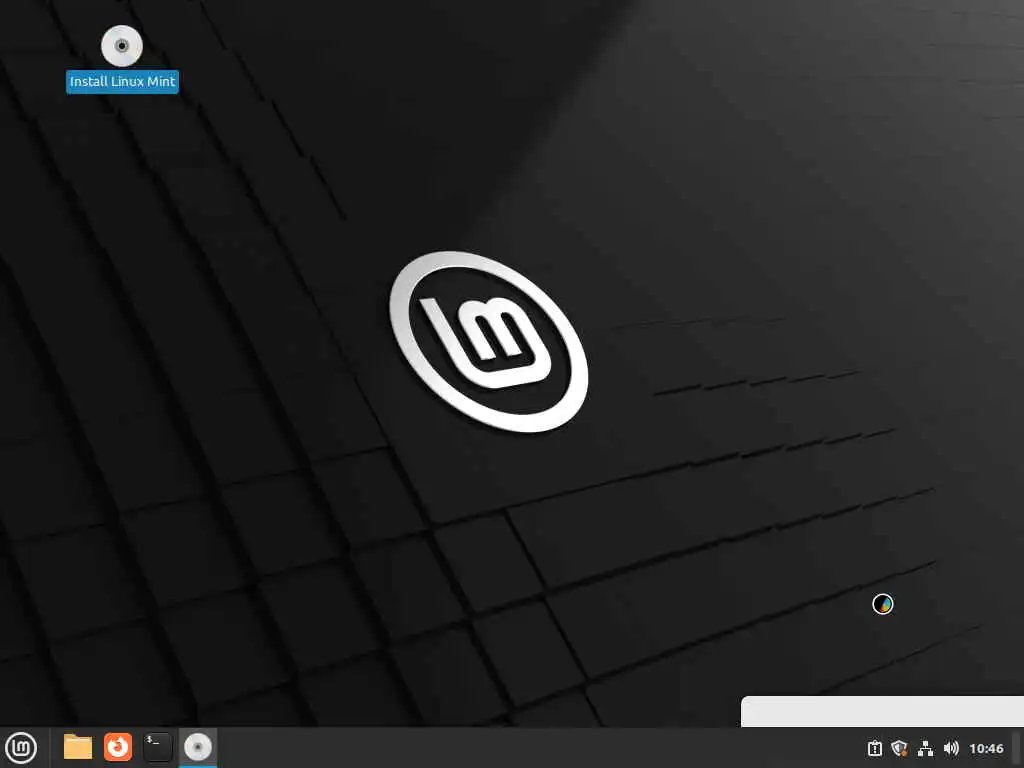Launch the Files folder icon in panel
Image resolution: width=1024 pixels, height=768 pixels.
point(78,747)
